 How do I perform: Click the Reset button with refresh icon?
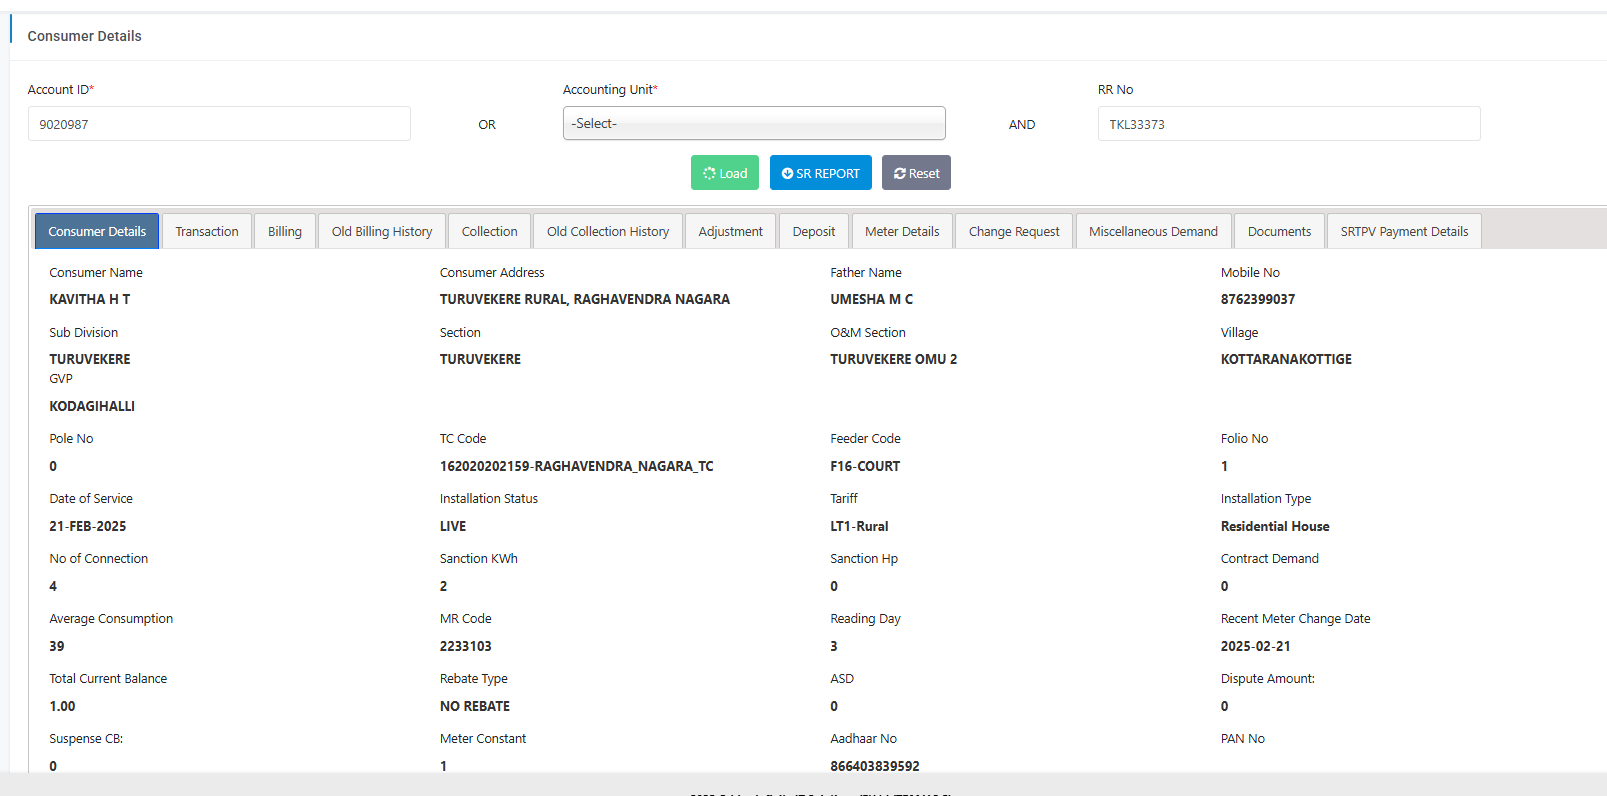(x=916, y=173)
